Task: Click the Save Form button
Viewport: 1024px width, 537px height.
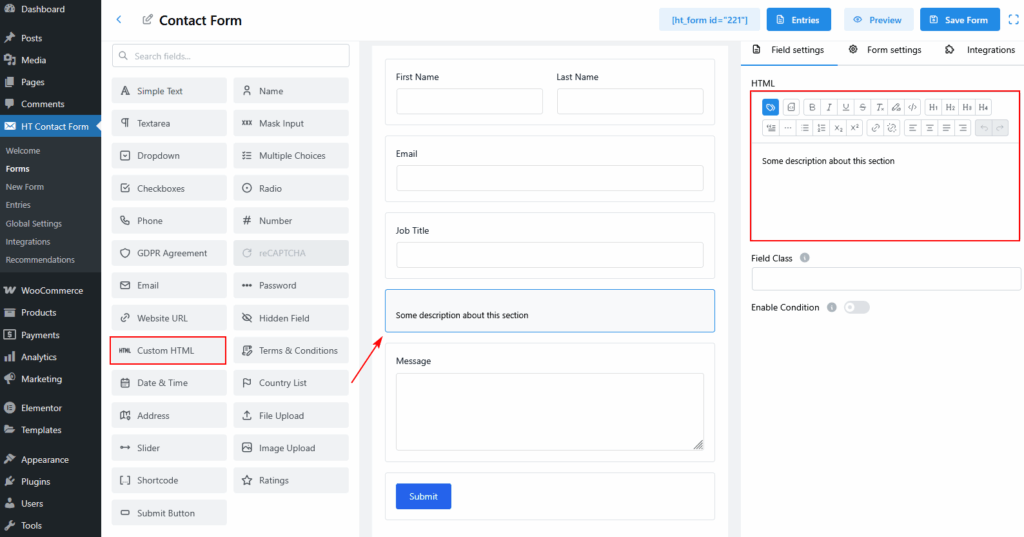Action: click(959, 20)
